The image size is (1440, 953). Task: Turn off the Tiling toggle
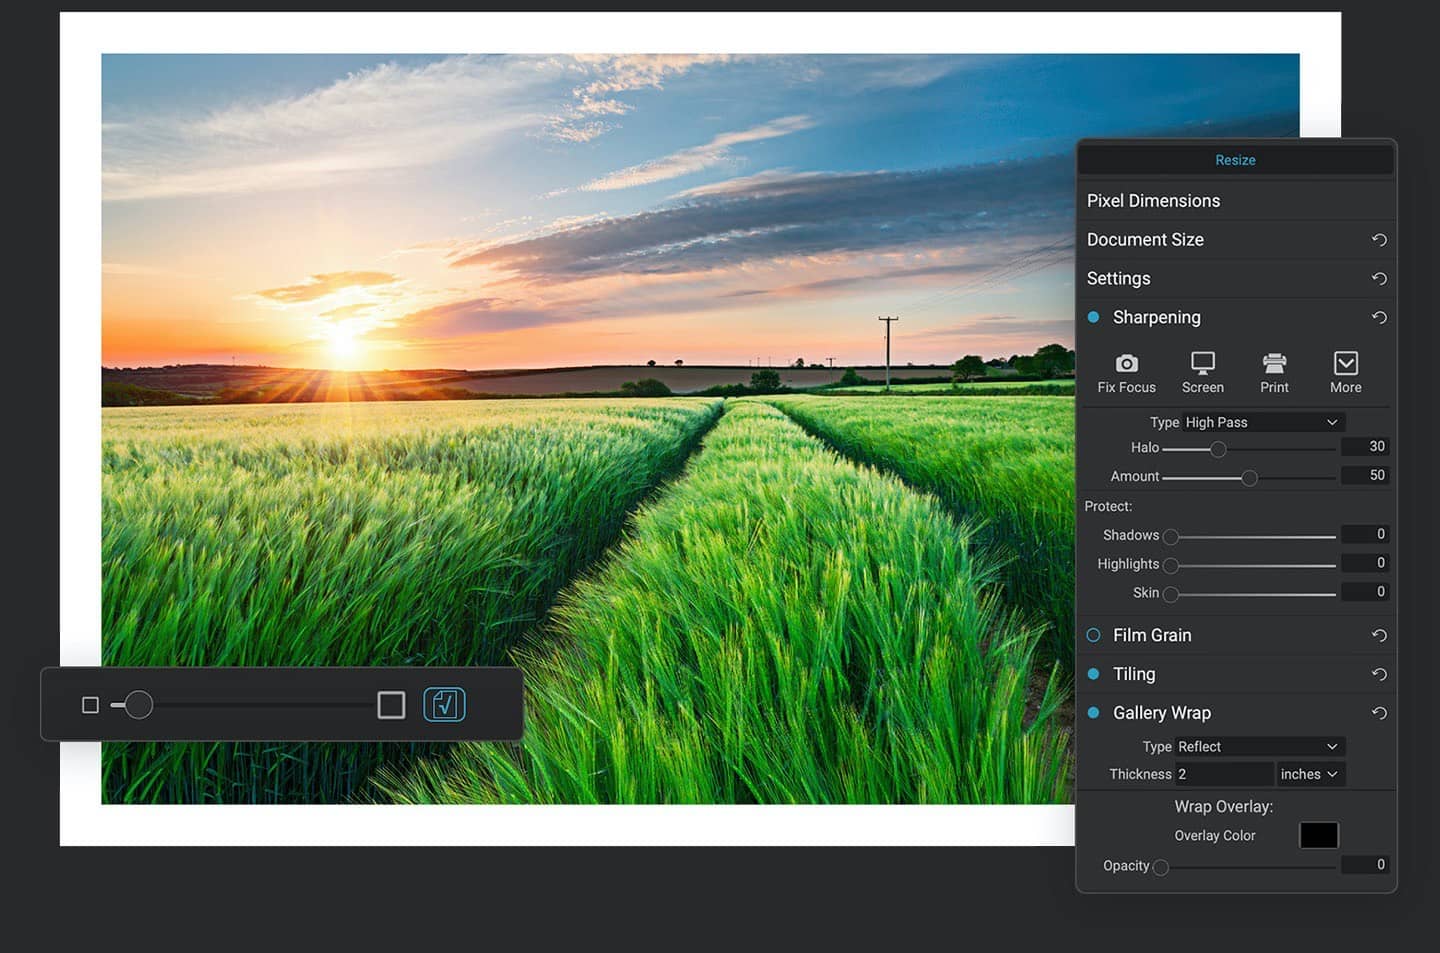[x=1093, y=674]
